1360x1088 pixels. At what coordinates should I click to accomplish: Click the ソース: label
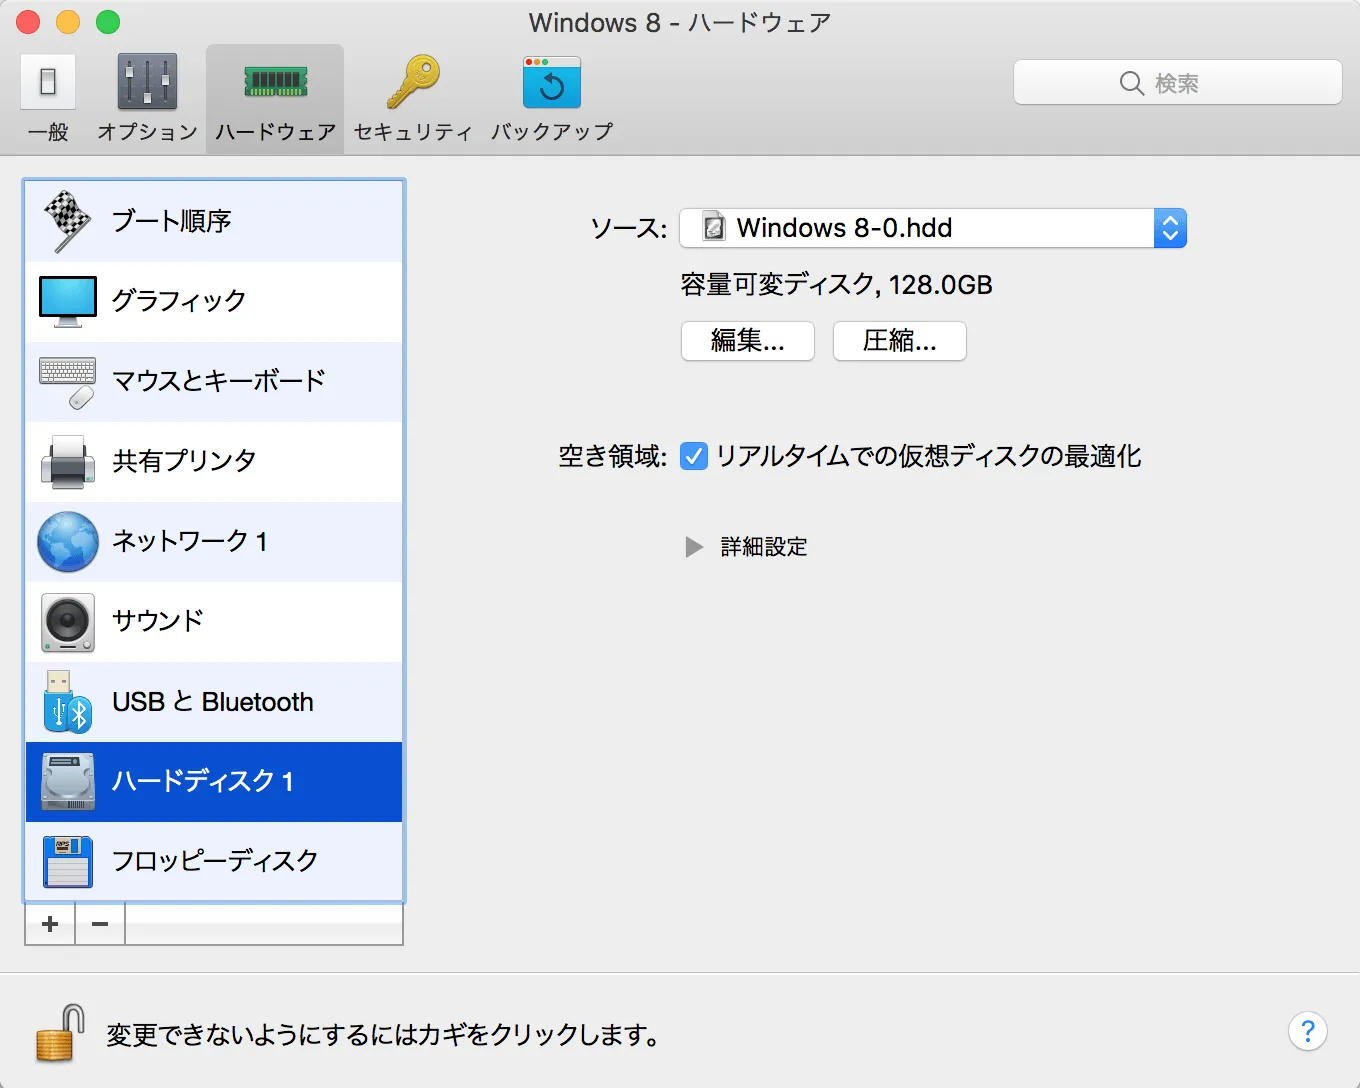(629, 229)
